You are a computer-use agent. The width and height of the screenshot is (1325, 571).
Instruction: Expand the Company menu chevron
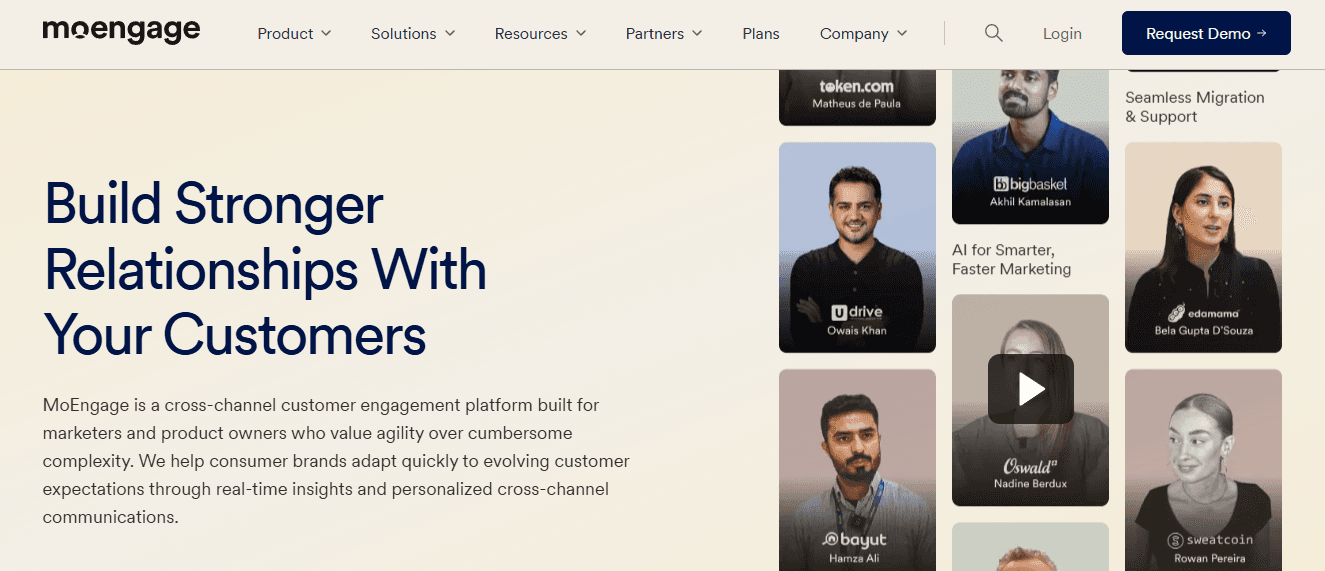[902, 33]
